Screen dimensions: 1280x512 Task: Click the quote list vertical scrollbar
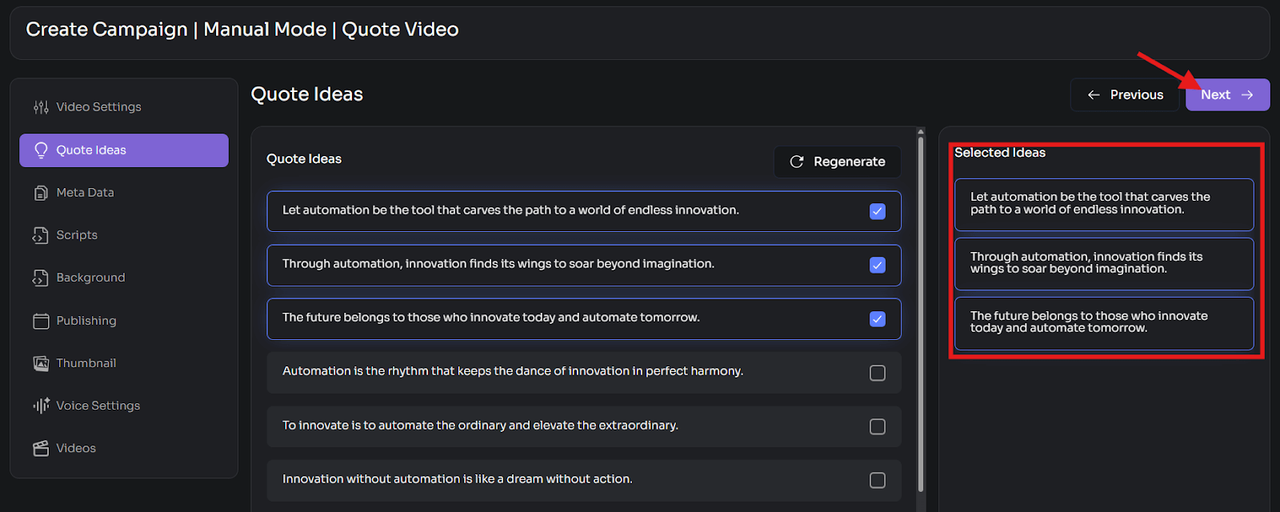click(921, 300)
